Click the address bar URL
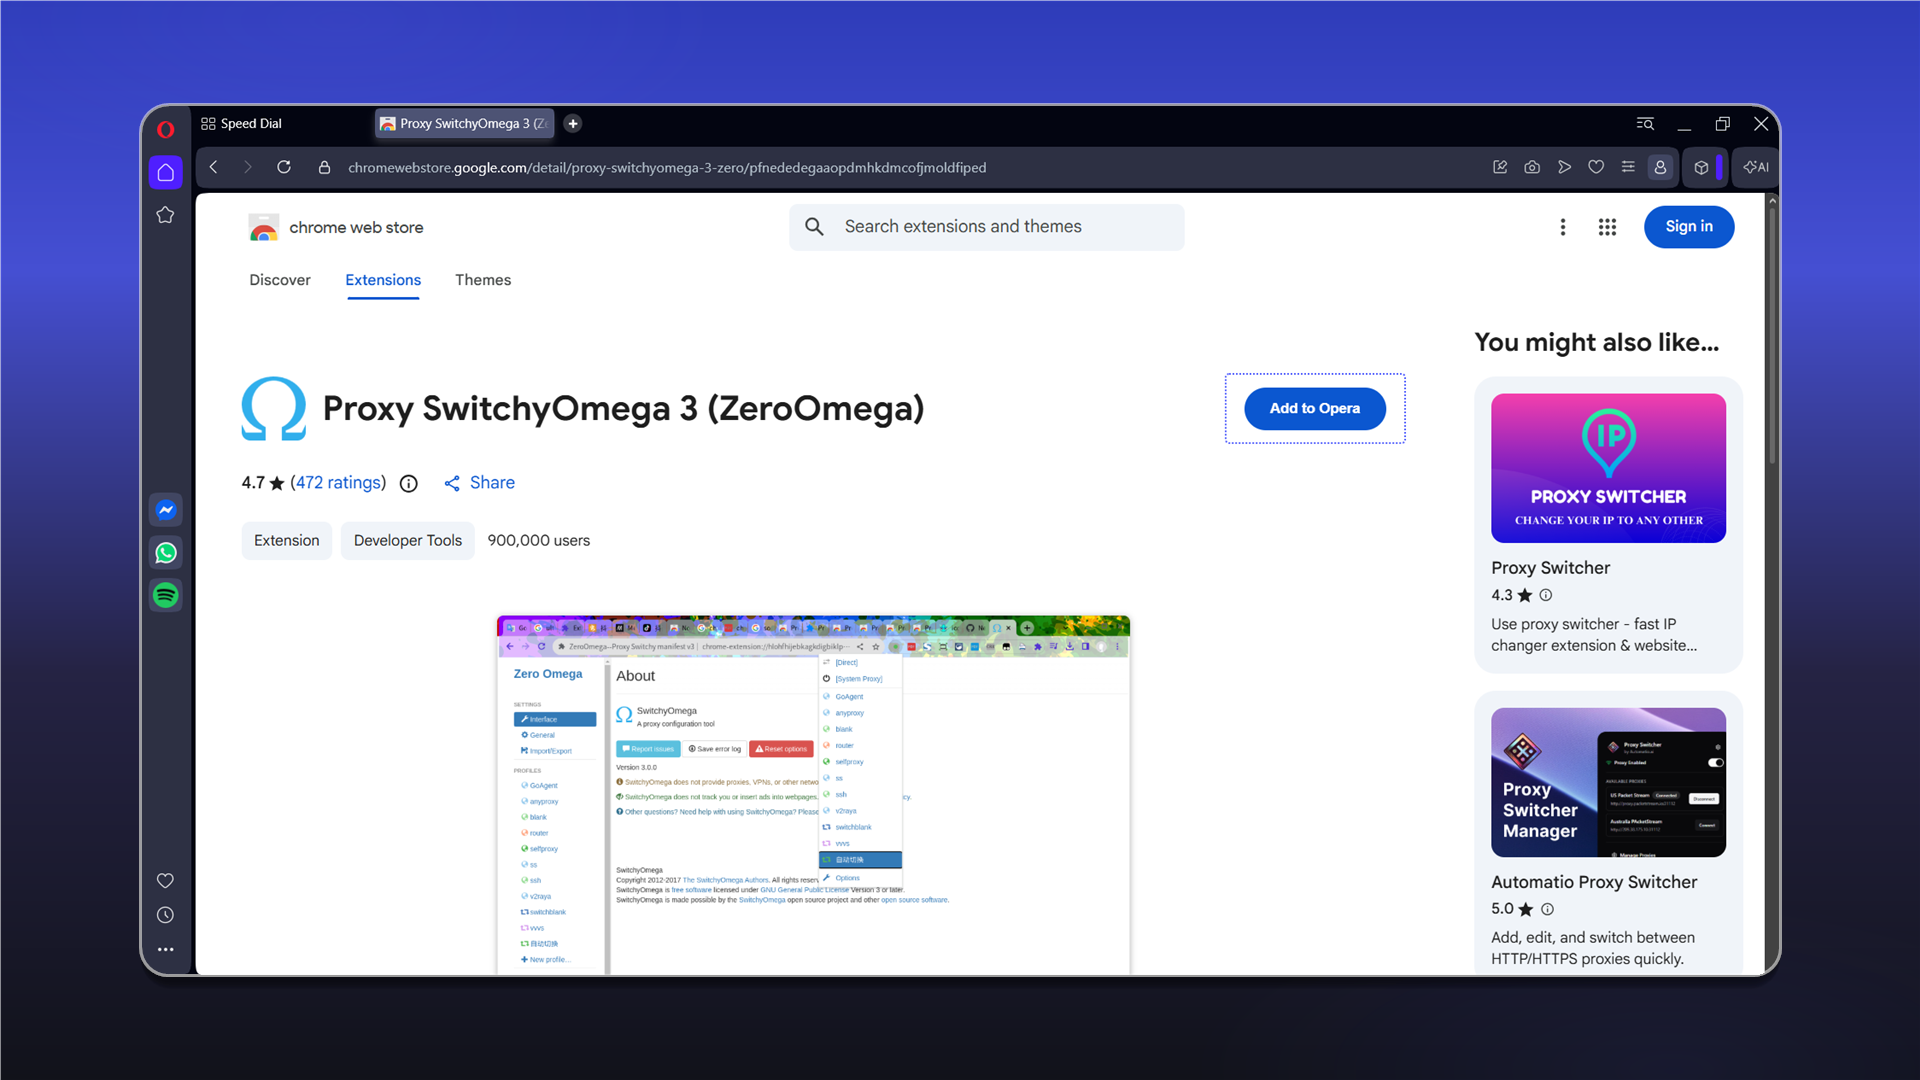The image size is (1920, 1080). pyautogui.click(x=667, y=168)
